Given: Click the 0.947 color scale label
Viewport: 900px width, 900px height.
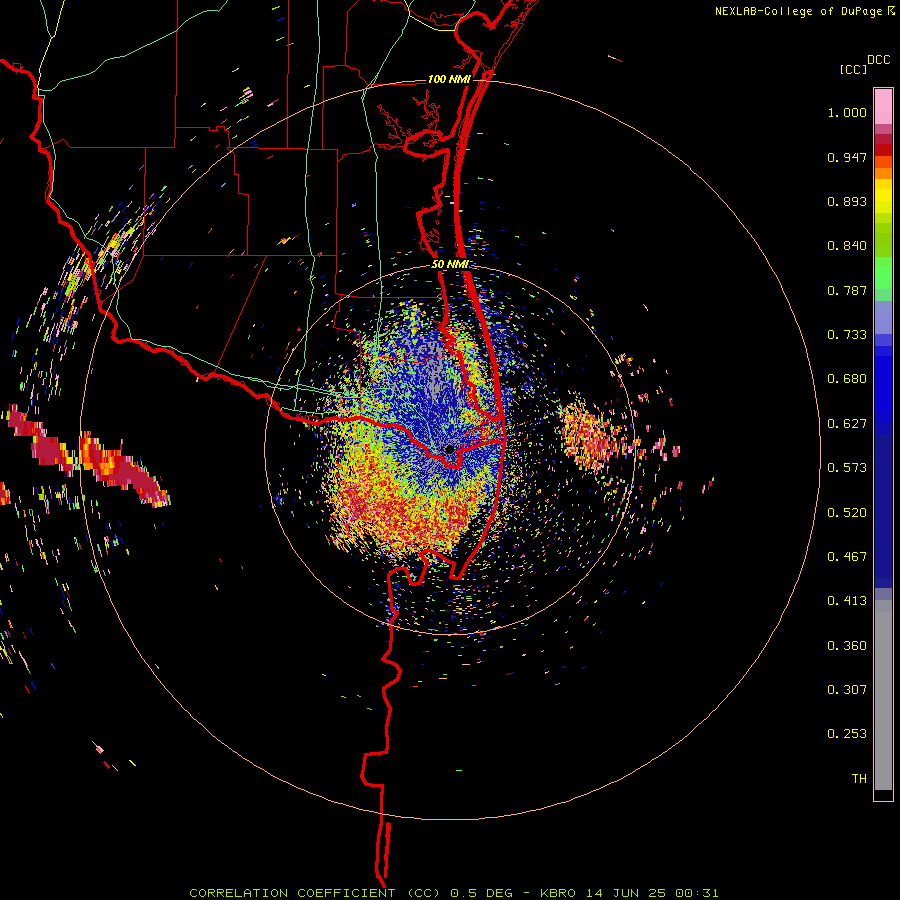Looking at the screenshot, I should pyautogui.click(x=847, y=157).
